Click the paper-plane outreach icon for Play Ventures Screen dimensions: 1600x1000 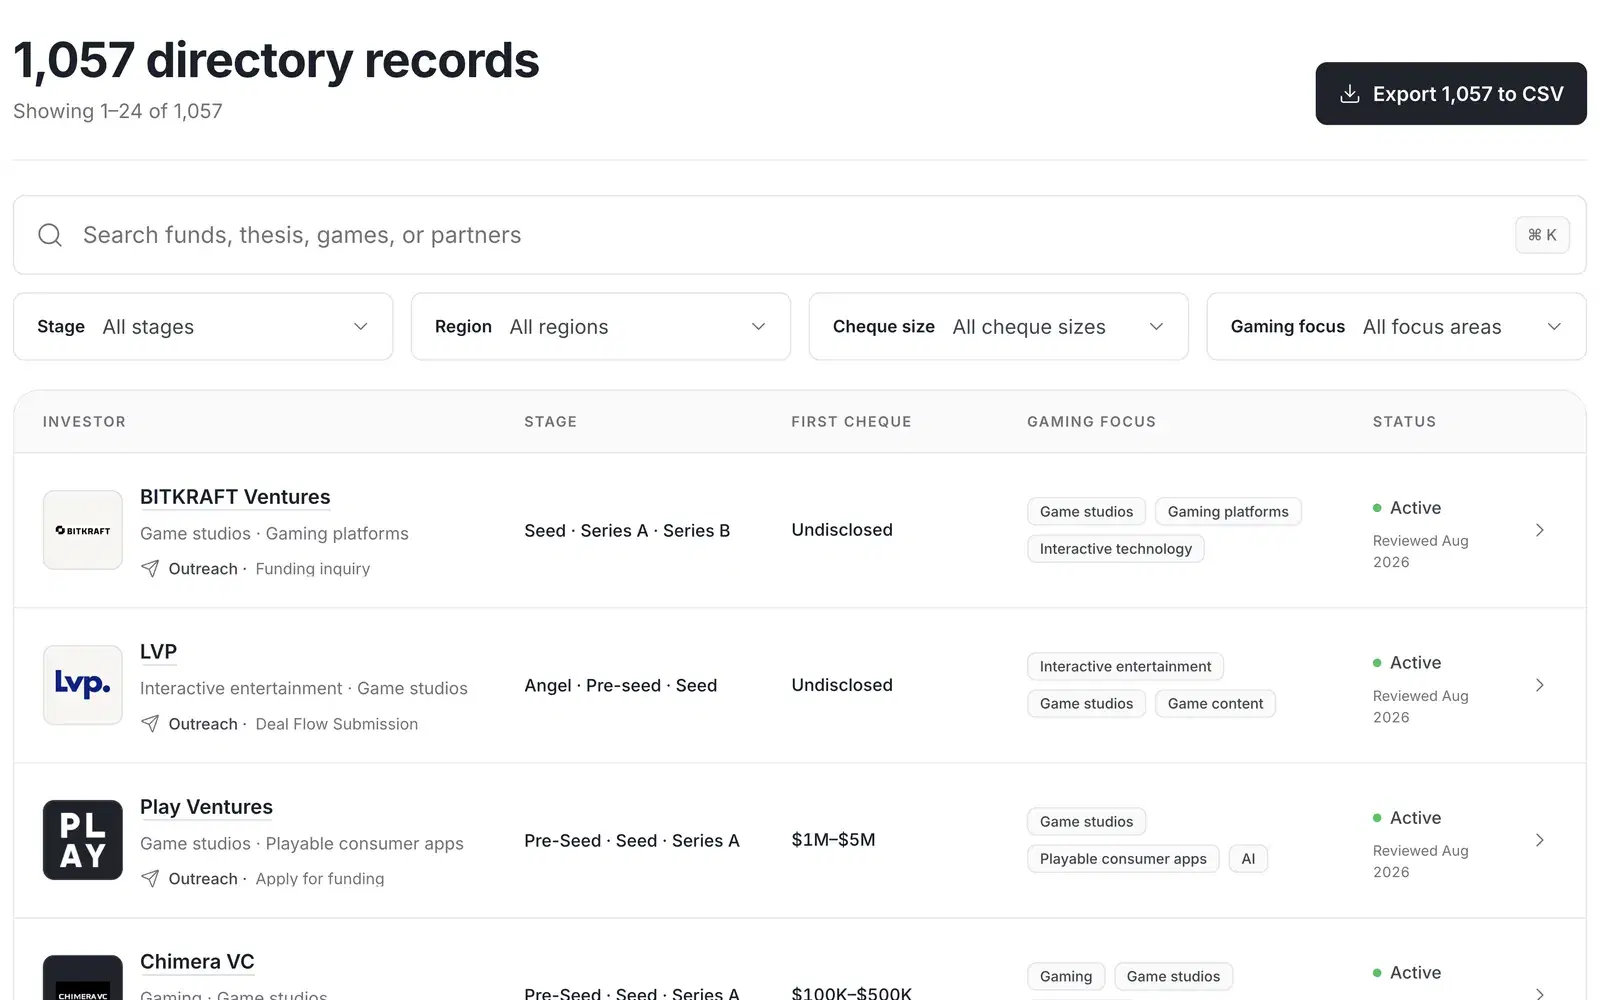[150, 879]
